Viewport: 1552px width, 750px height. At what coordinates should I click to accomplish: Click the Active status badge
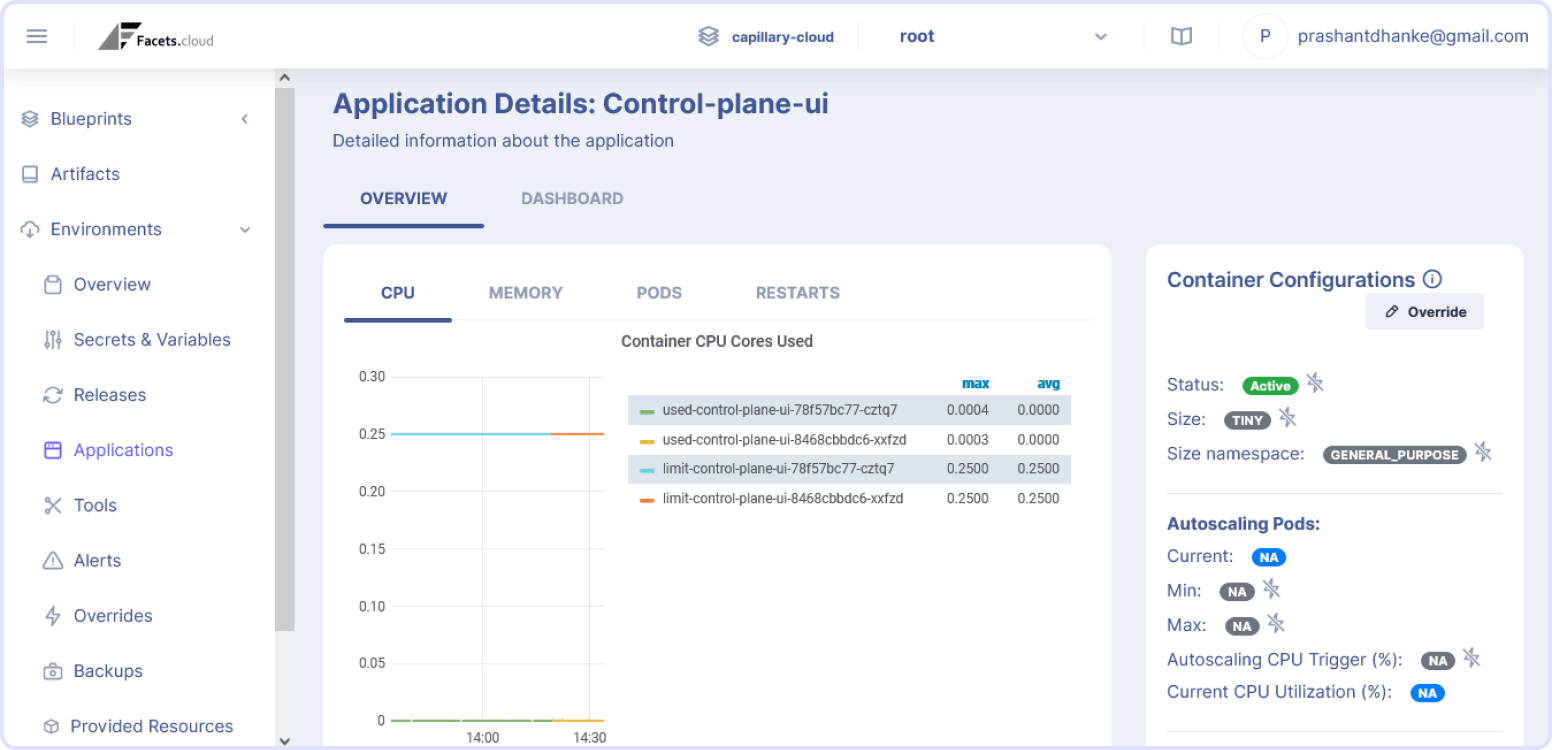1270,386
